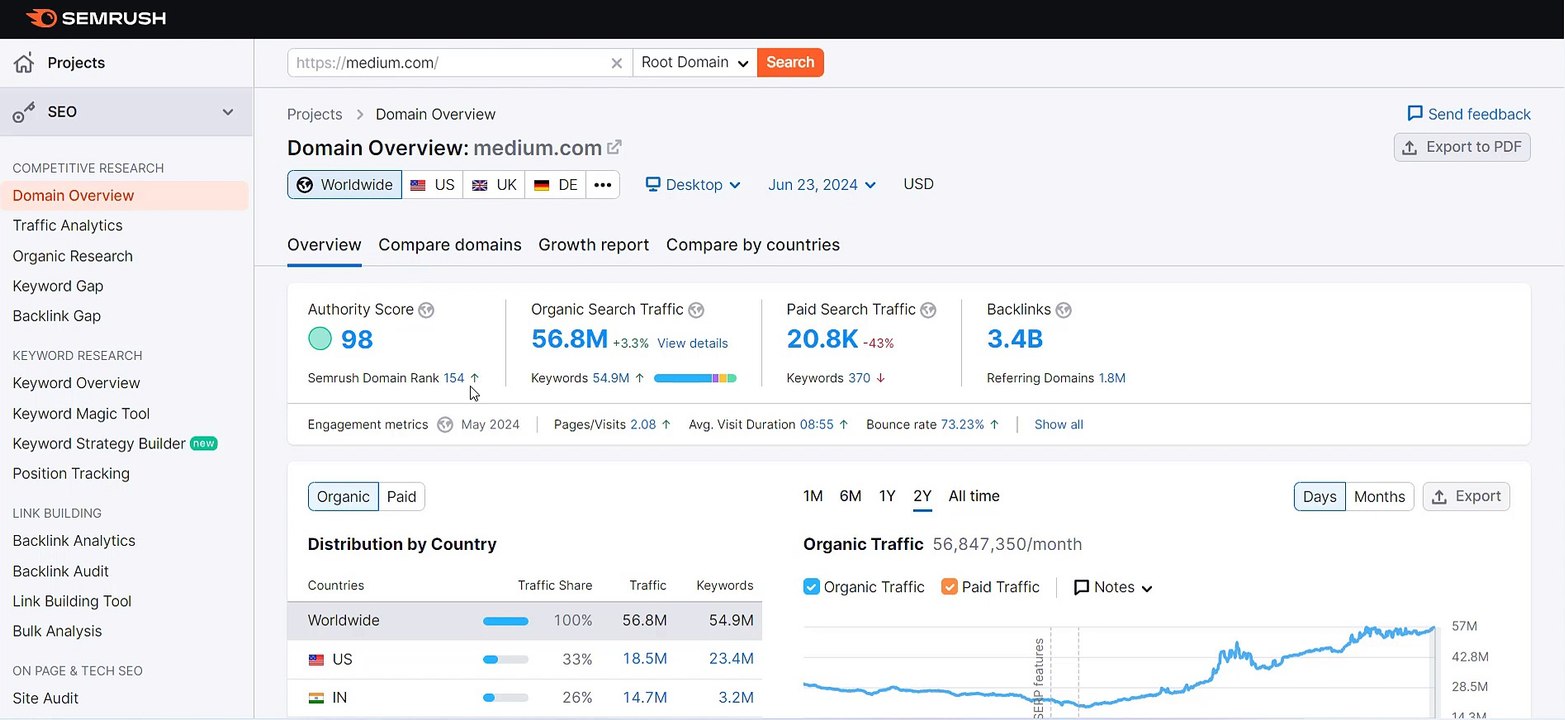Screen dimensions: 1565x720
Task: Open Desktop device dropdown
Action: tap(693, 185)
